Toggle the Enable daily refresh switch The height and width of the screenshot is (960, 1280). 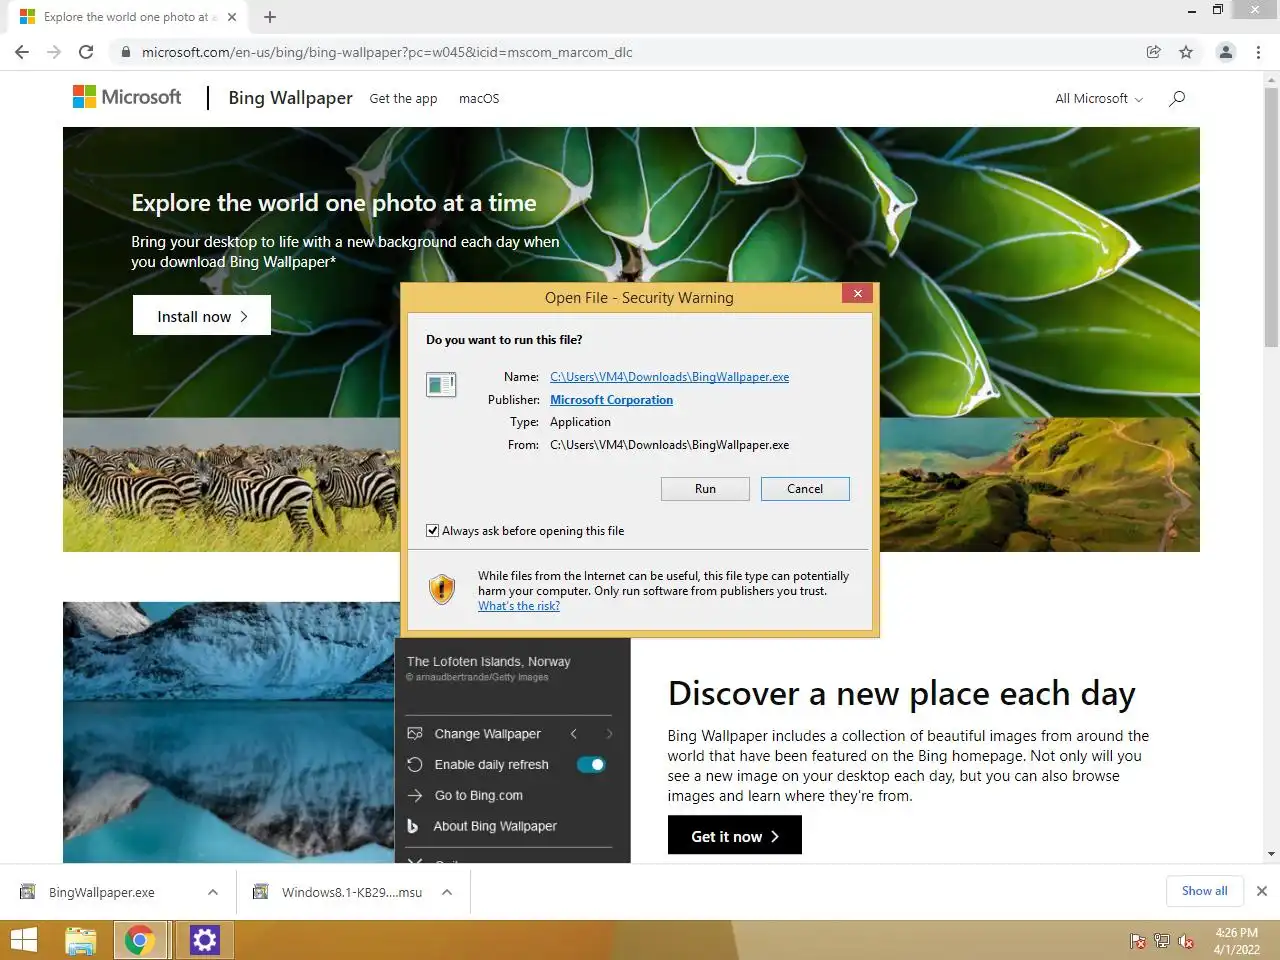tap(591, 765)
